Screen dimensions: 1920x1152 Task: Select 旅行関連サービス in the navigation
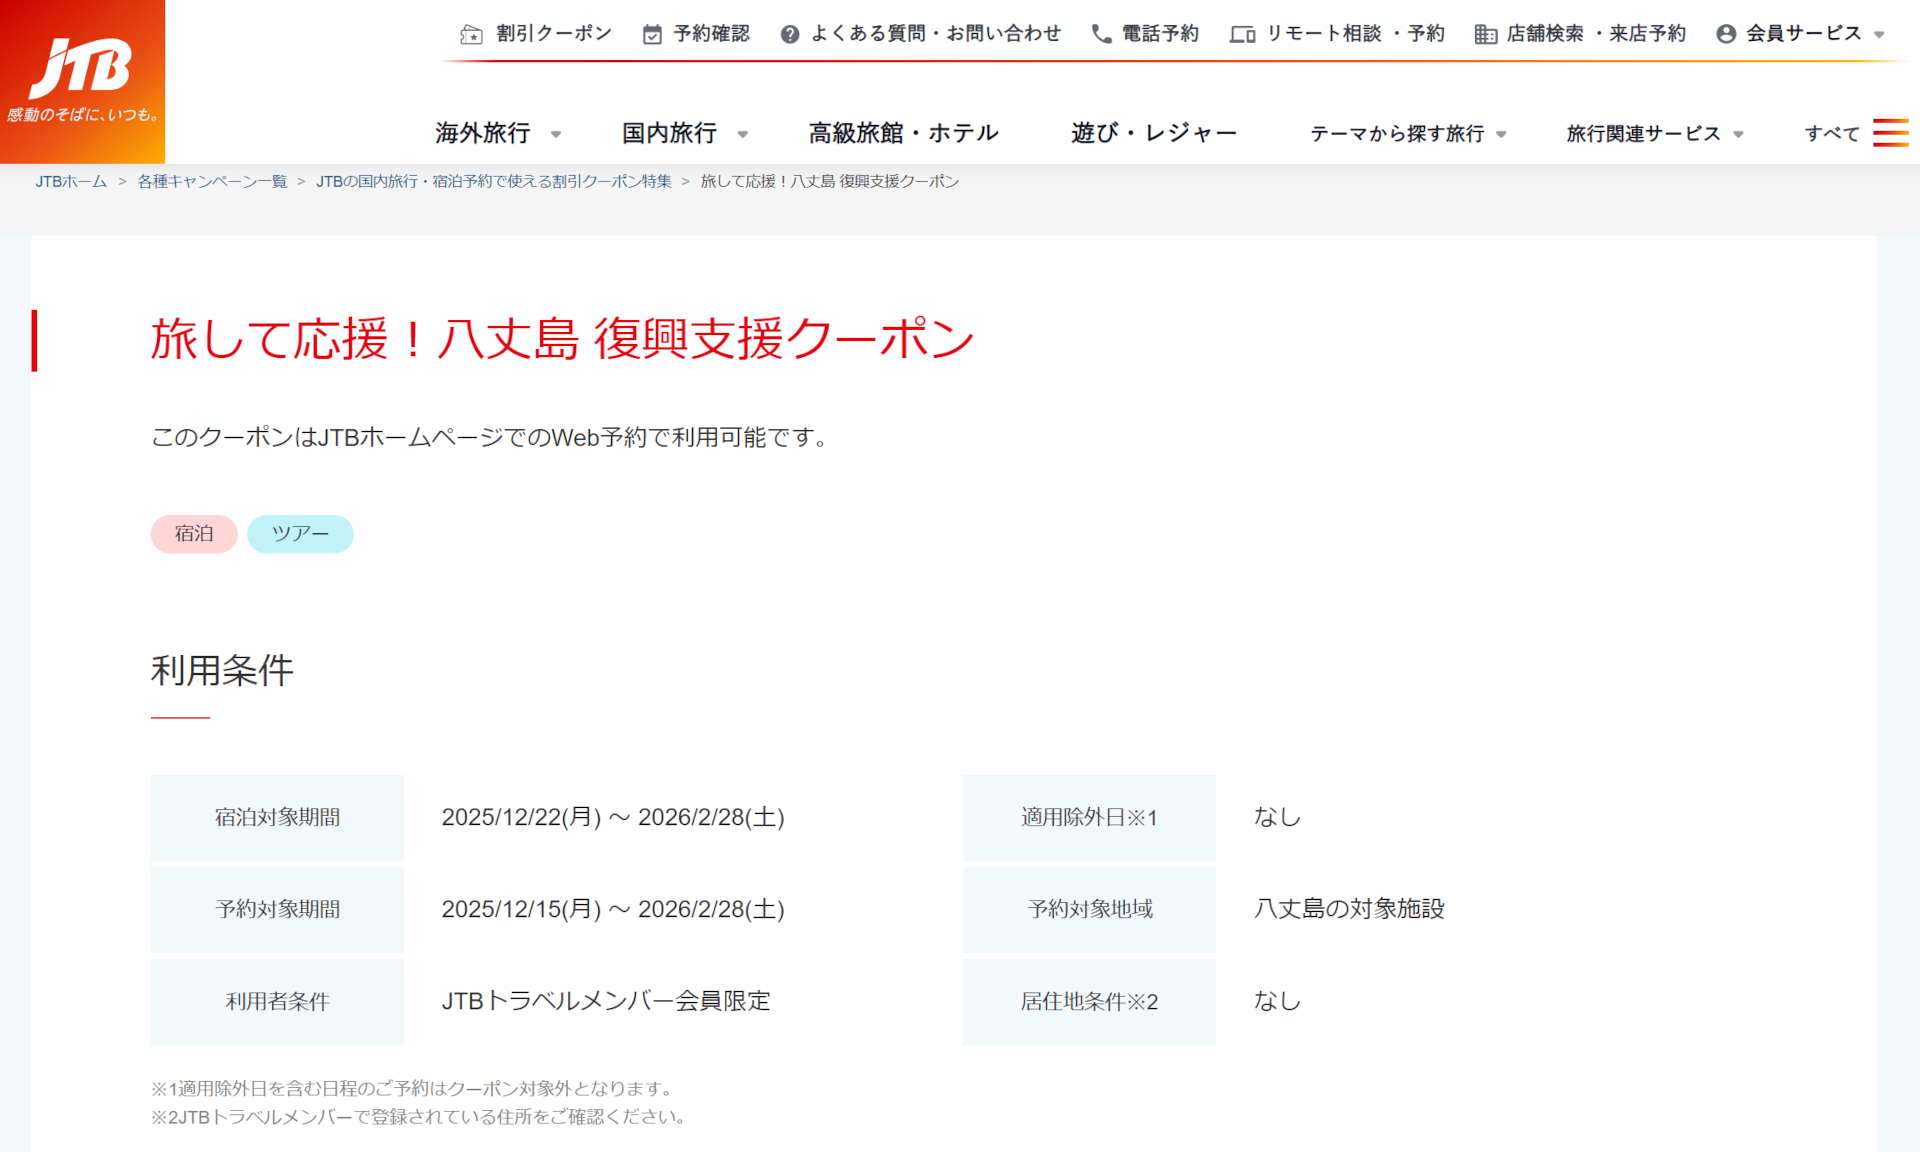point(1643,133)
